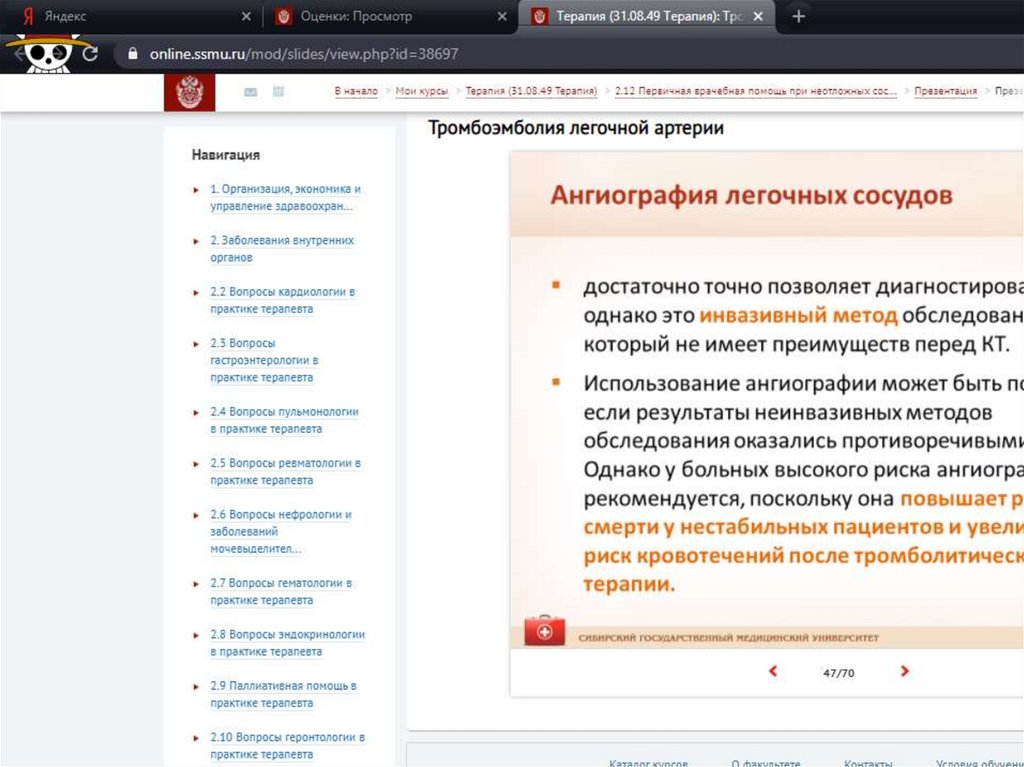The image size is (1024, 767).
Task: Open 2.2 Вопросы кардиологии section
Action: pyautogui.click(x=282, y=300)
